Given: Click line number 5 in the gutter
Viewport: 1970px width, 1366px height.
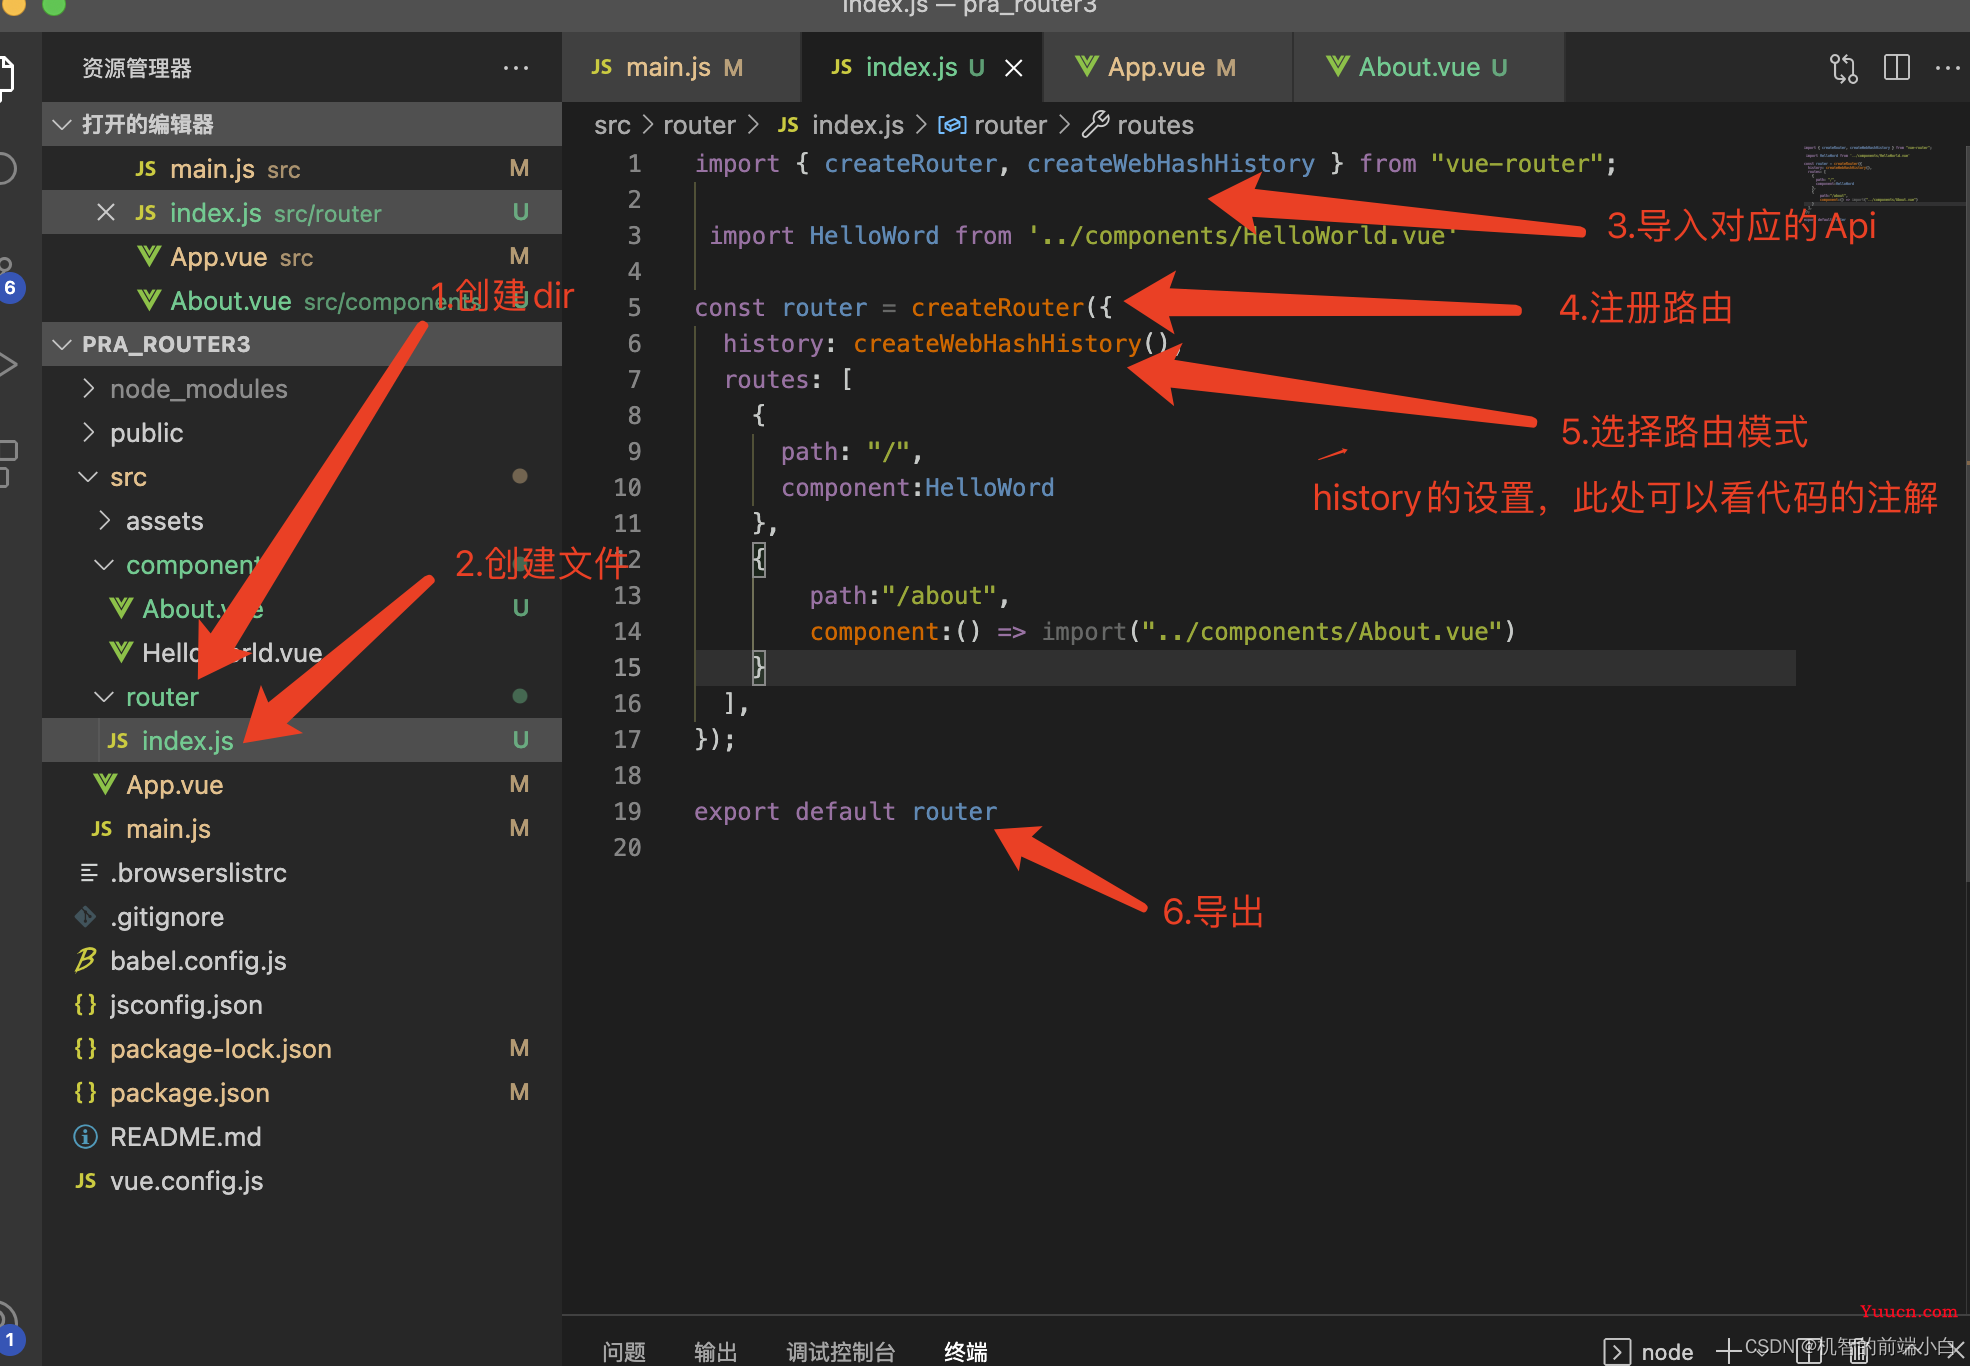Looking at the screenshot, I should 634,307.
